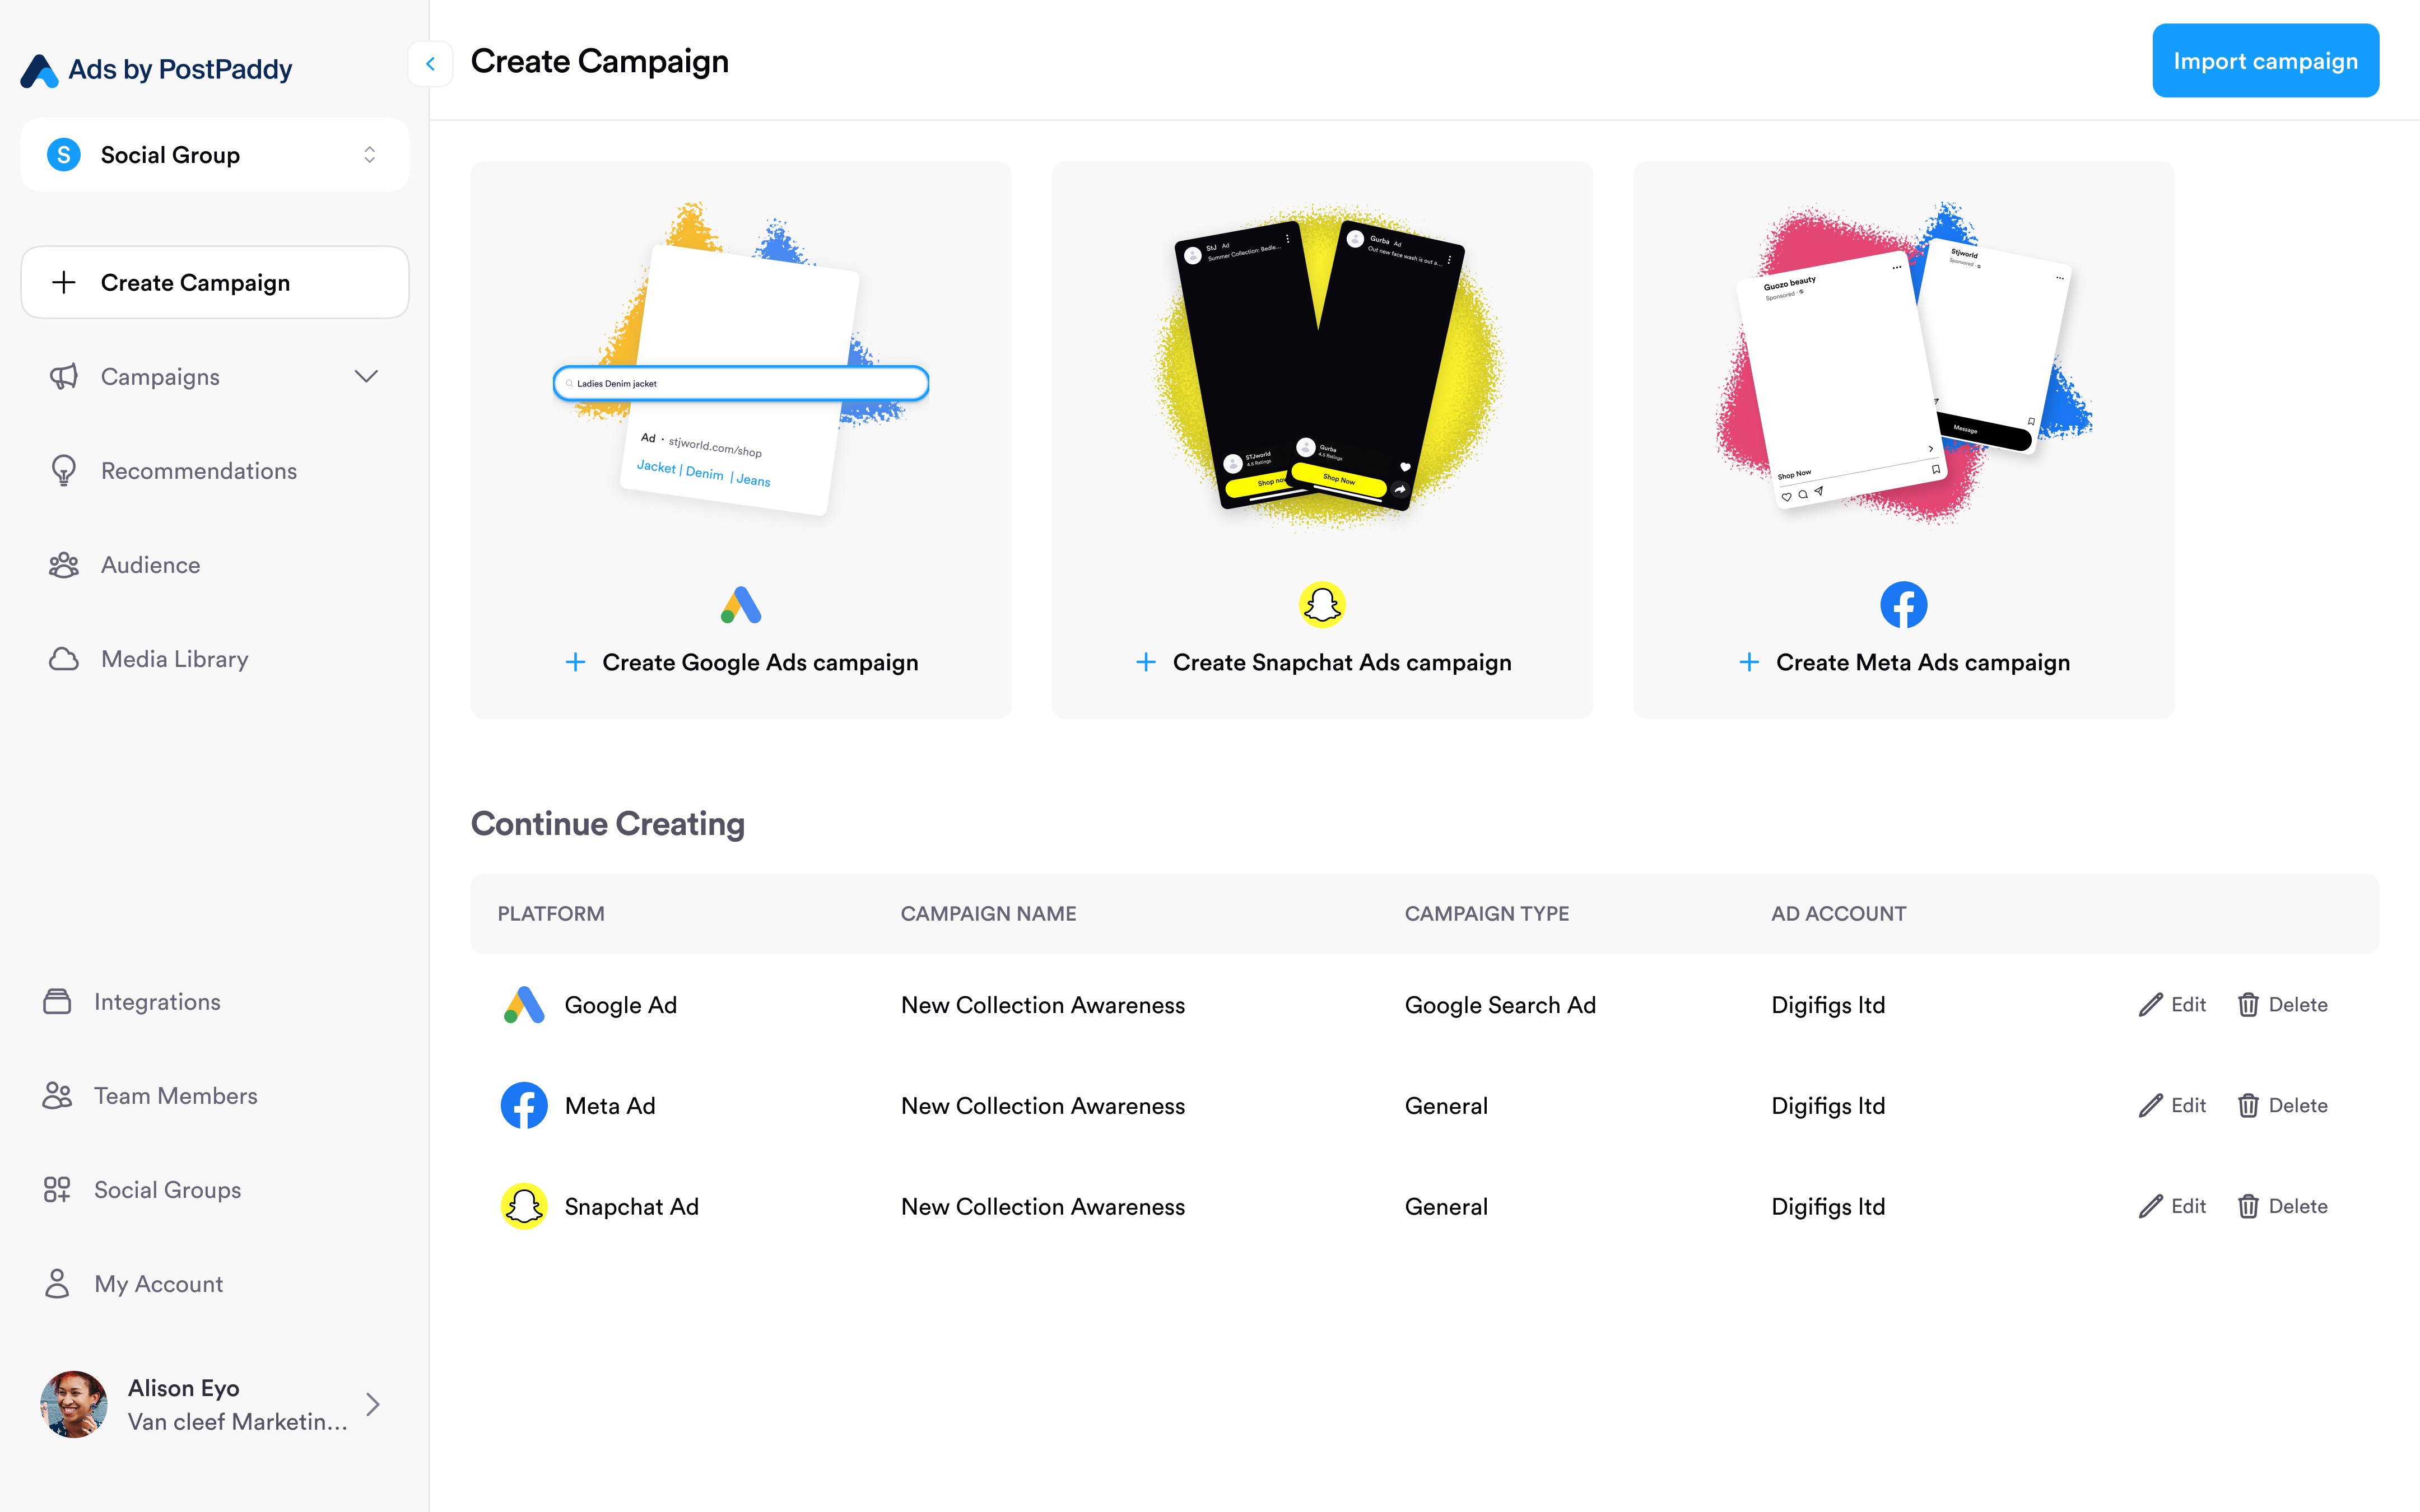The image size is (2420, 1512).
Task: Click the Audience people icon
Action: [x=63, y=565]
